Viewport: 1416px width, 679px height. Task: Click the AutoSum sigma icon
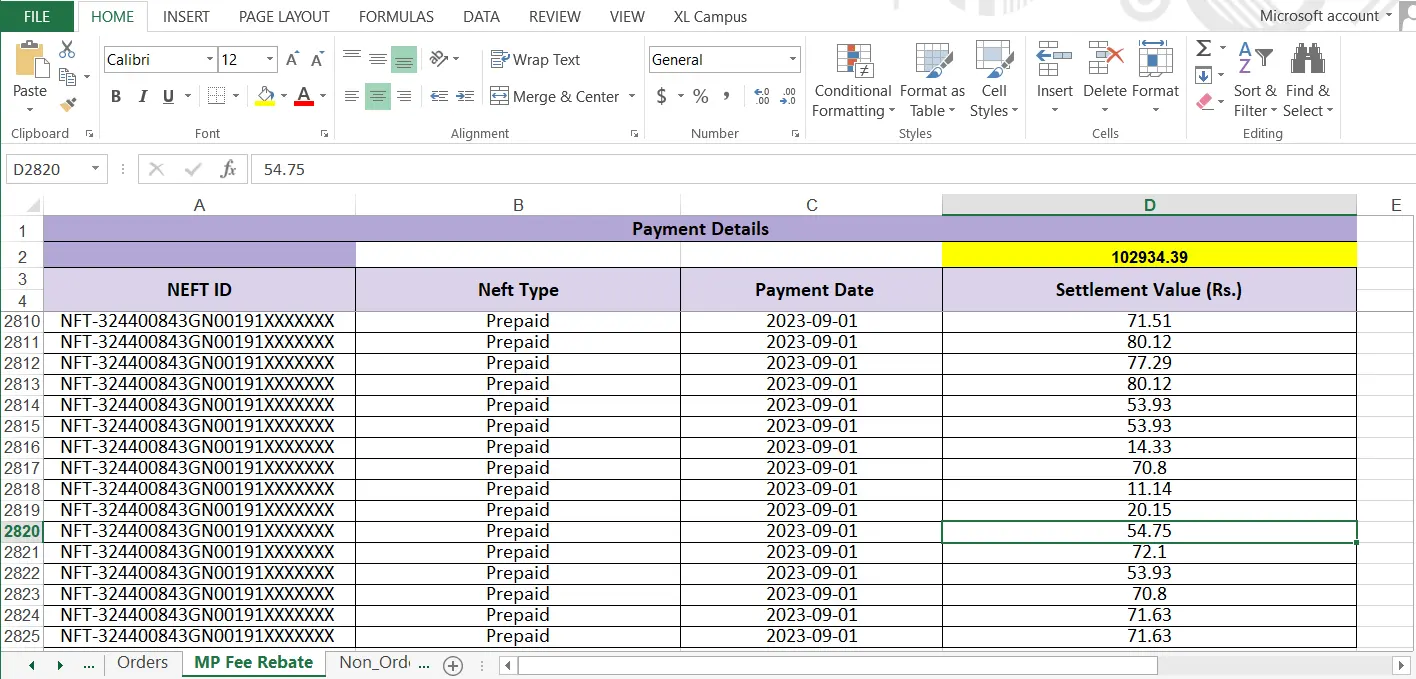(x=1204, y=49)
